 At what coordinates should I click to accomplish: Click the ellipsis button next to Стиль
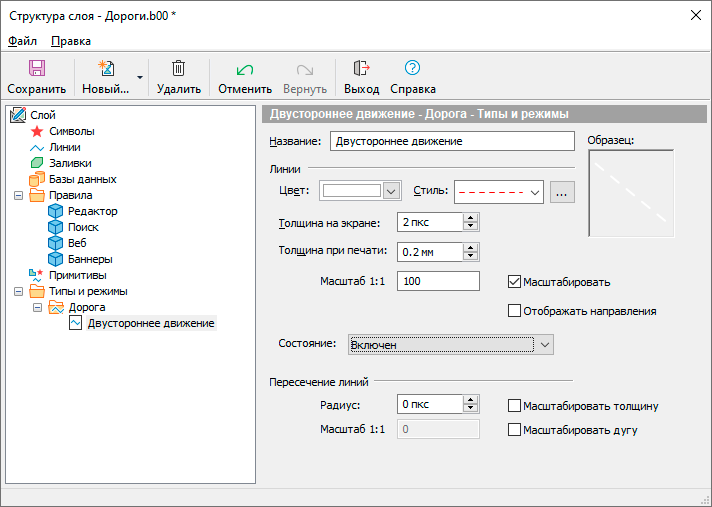(x=563, y=191)
